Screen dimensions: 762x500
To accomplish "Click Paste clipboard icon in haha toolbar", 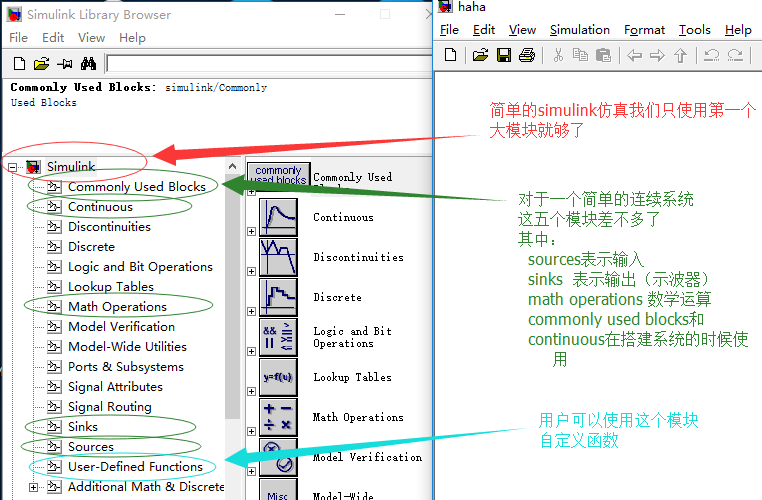I will pos(603,55).
